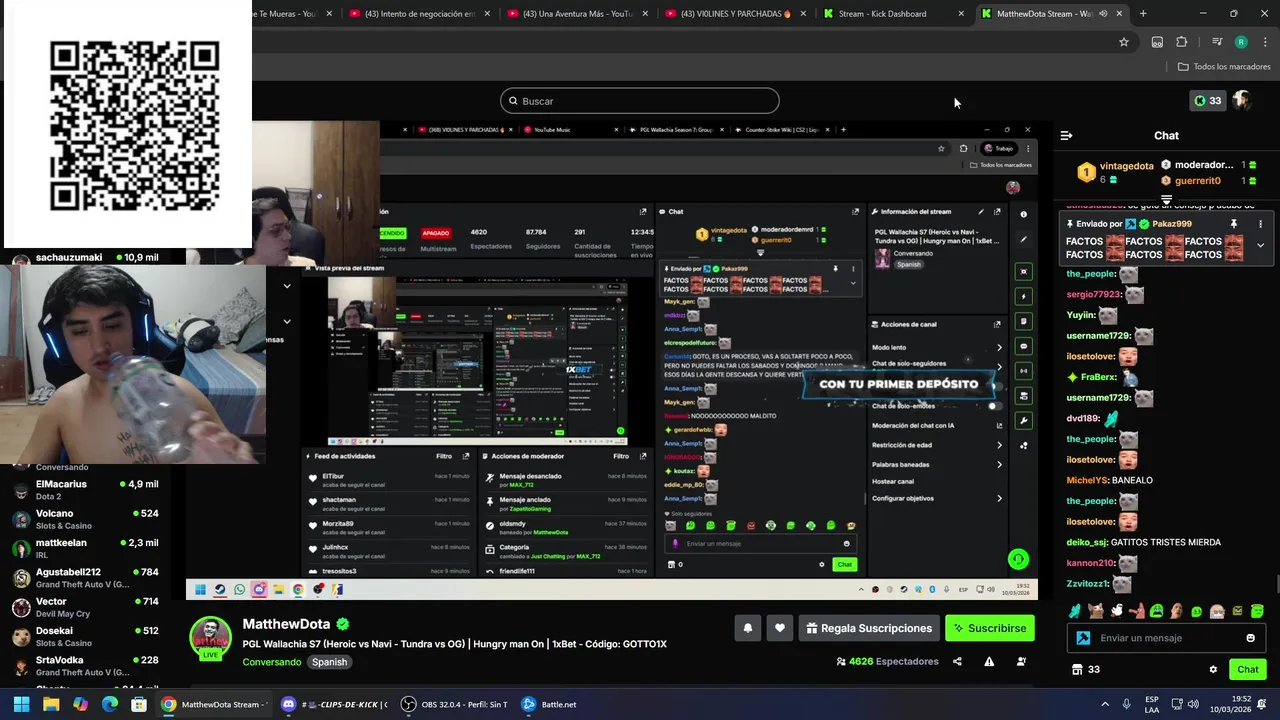Switch to 'VIOLINES Y PARCHADAS' tab

(x=735, y=14)
